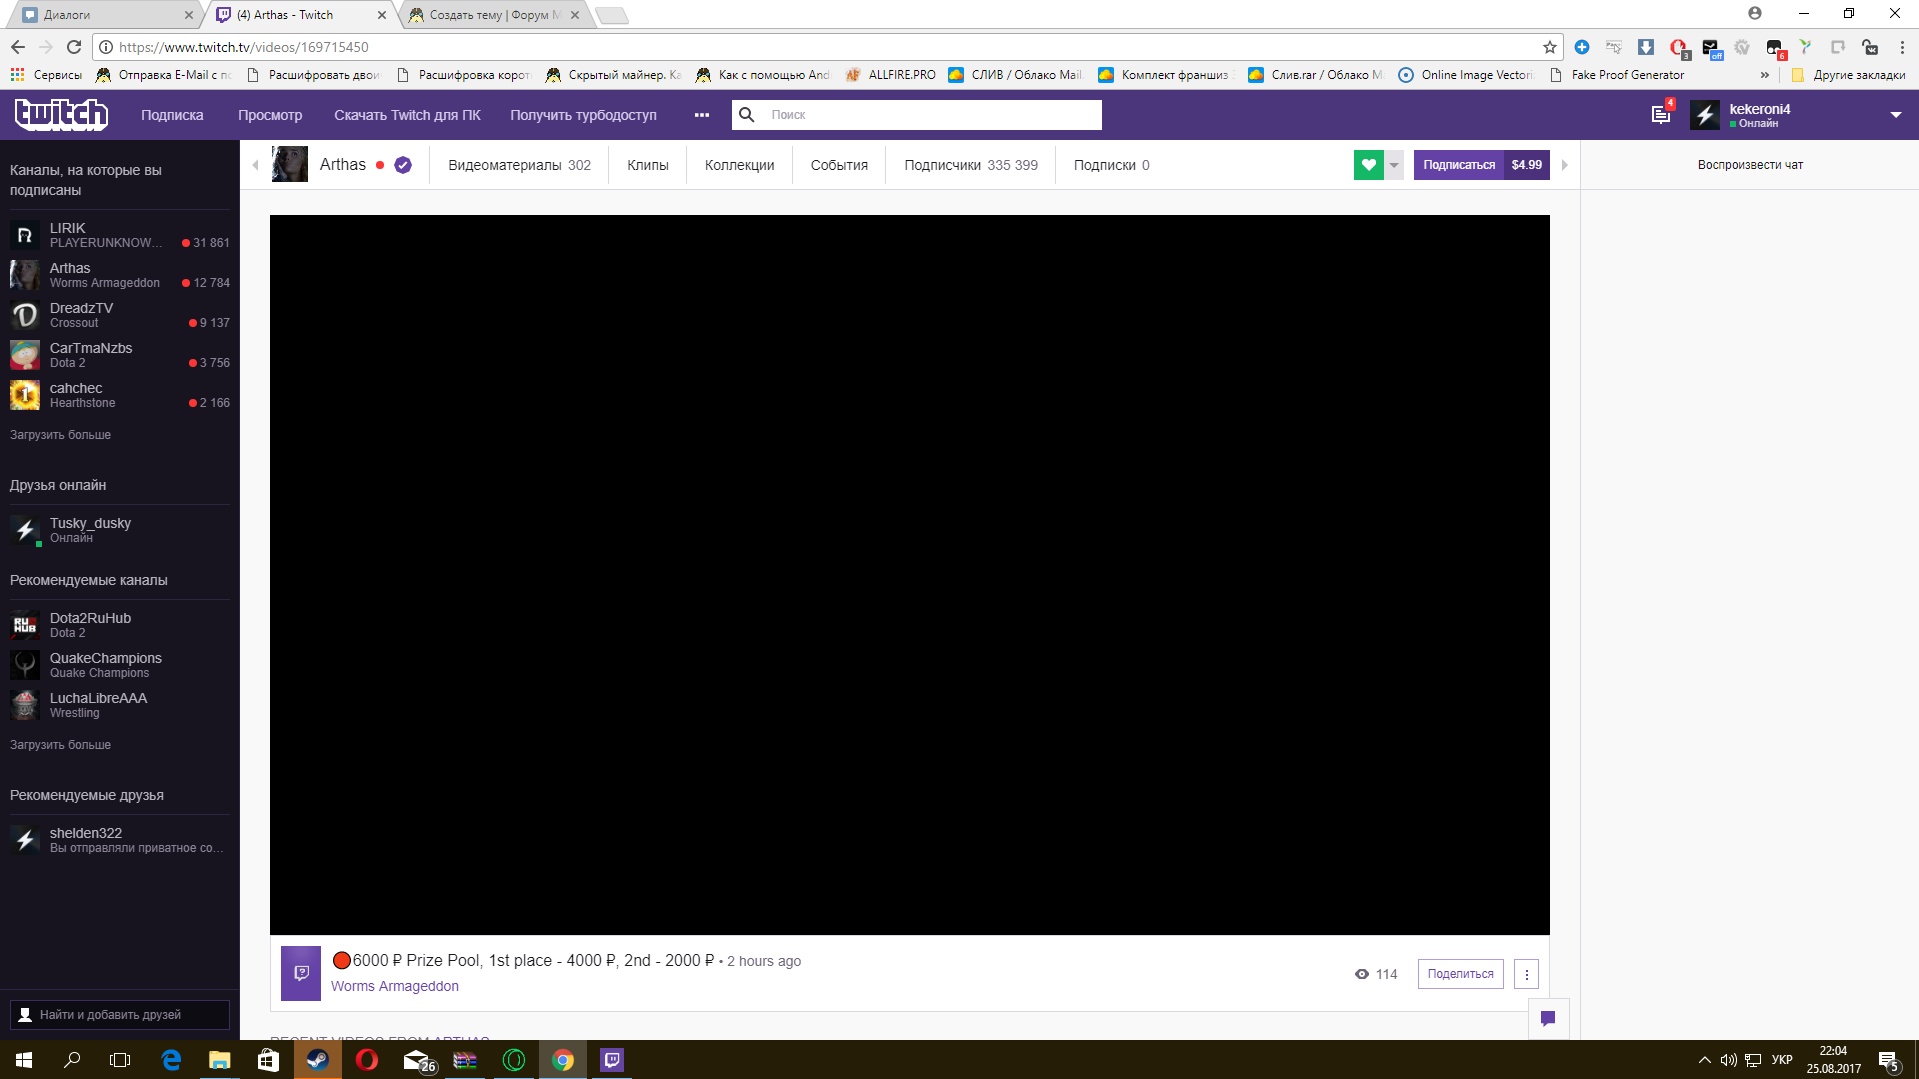Screen dimensions: 1919x1079
Task: Click Скачать Twitch для ПК link
Action: pos(408,115)
